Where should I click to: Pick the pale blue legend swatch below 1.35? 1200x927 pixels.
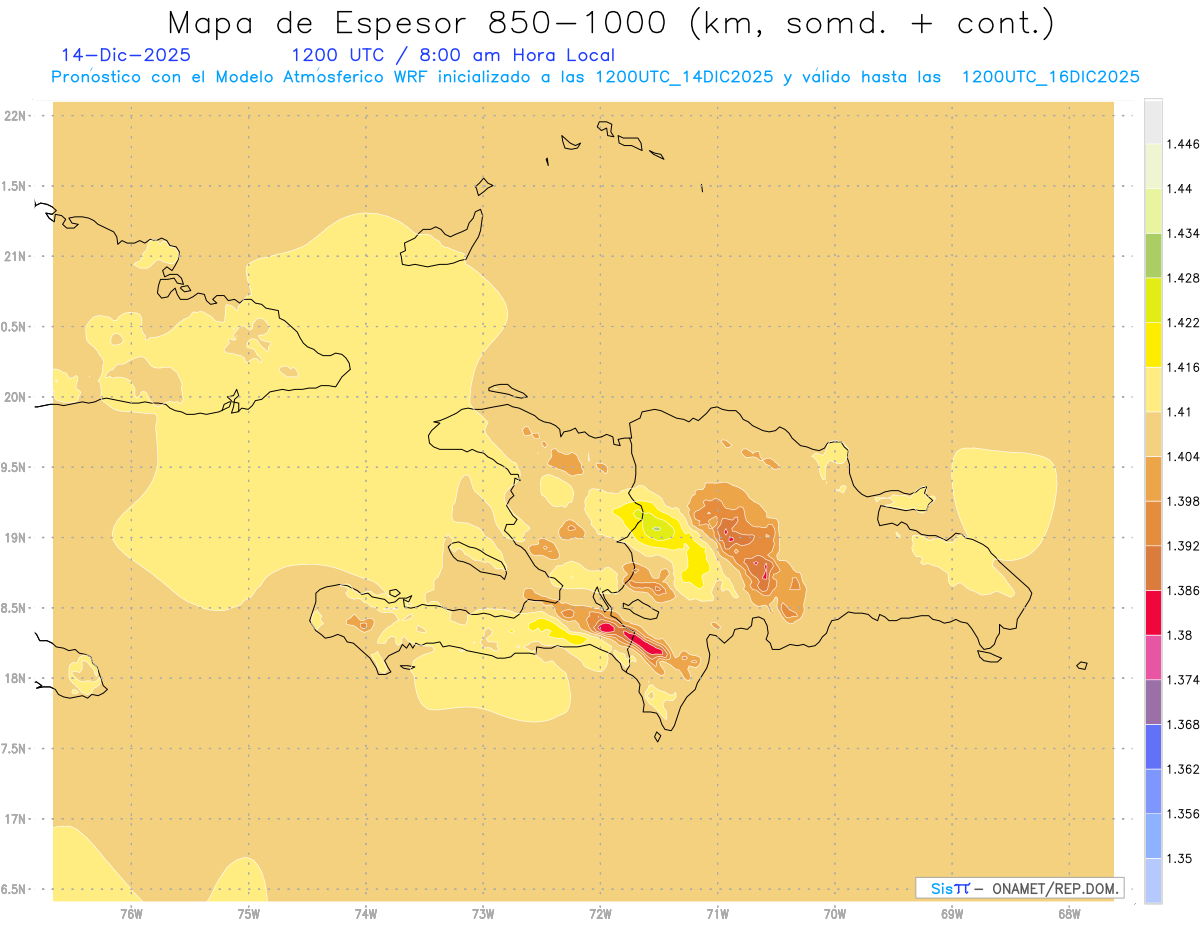(x=1153, y=881)
